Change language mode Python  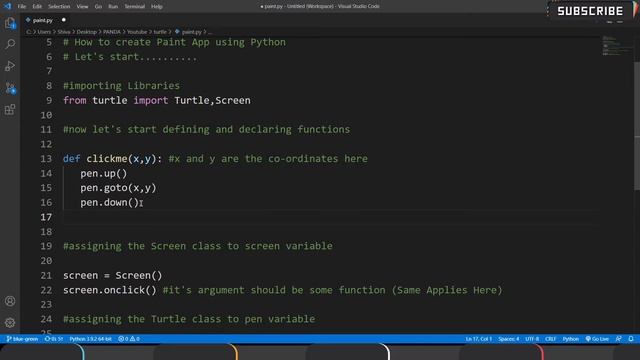[571, 339]
